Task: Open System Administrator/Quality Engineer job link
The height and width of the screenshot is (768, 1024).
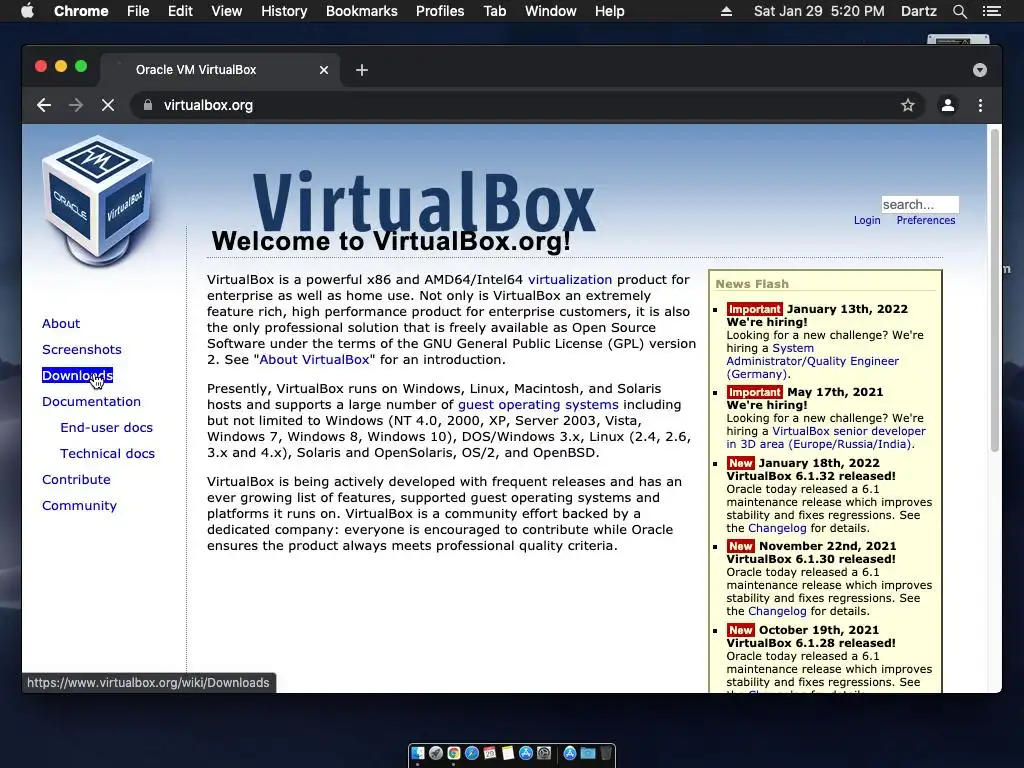Action: (x=812, y=361)
